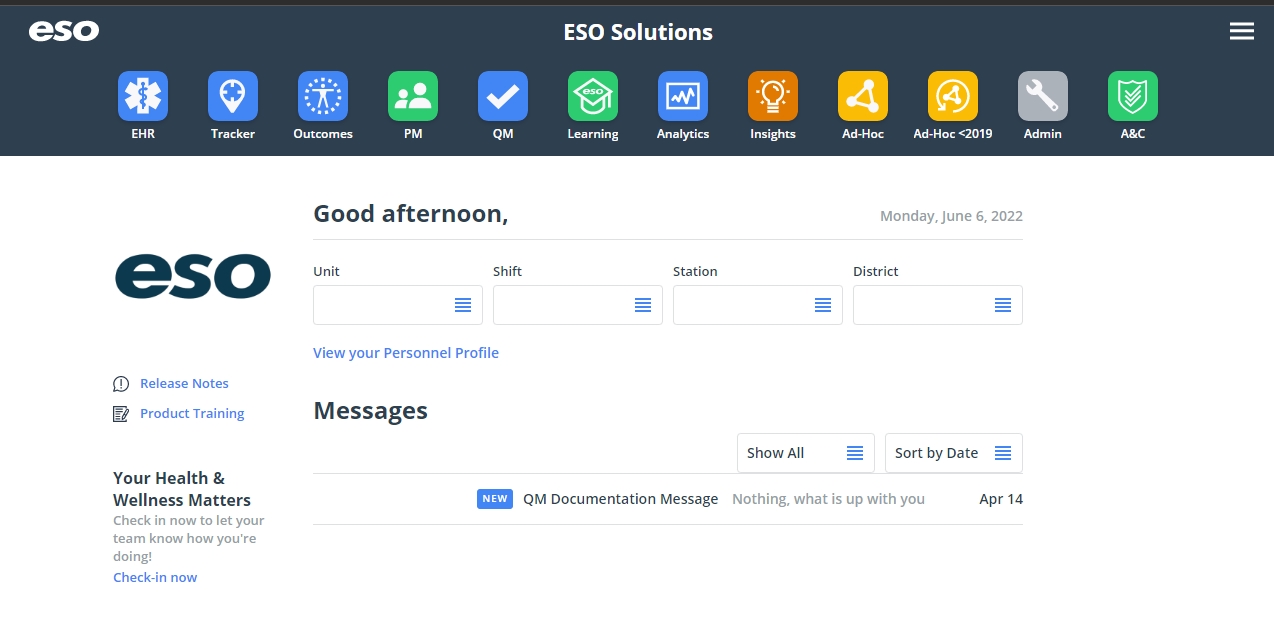View your Personnel Profile link
The height and width of the screenshot is (627, 1274).
(406, 353)
